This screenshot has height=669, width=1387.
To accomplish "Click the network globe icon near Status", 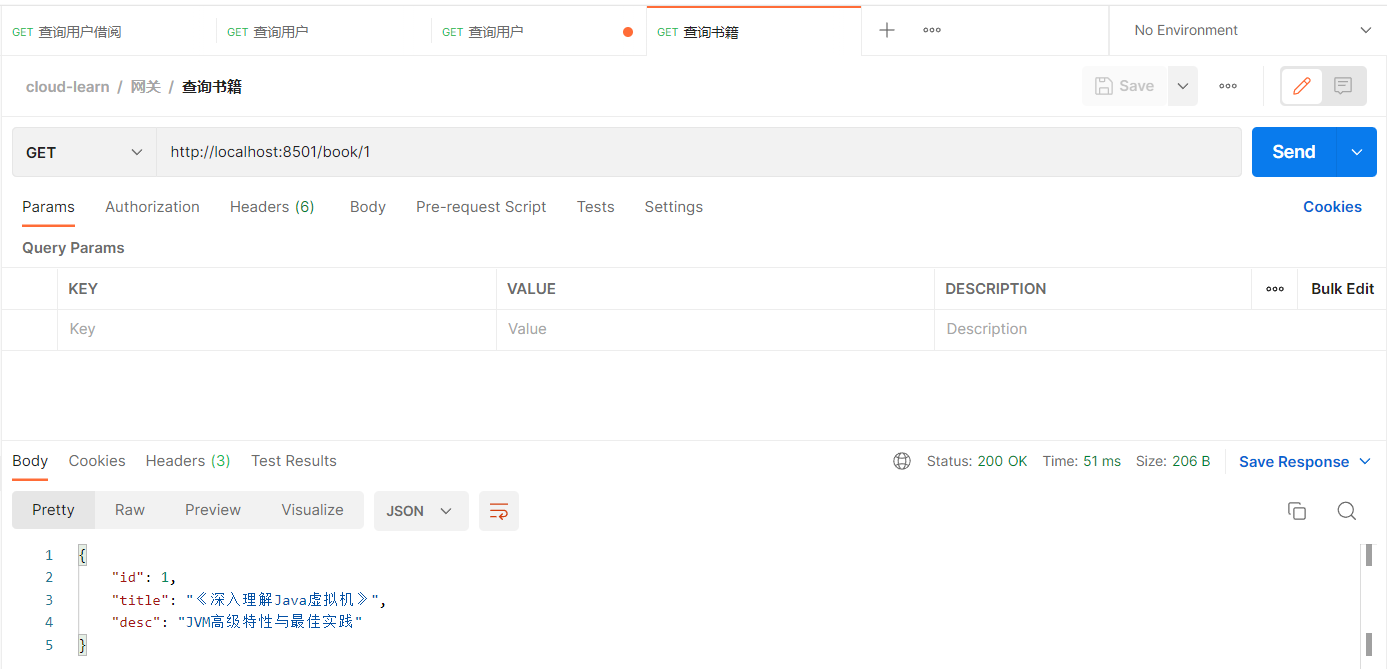I will click(x=902, y=461).
